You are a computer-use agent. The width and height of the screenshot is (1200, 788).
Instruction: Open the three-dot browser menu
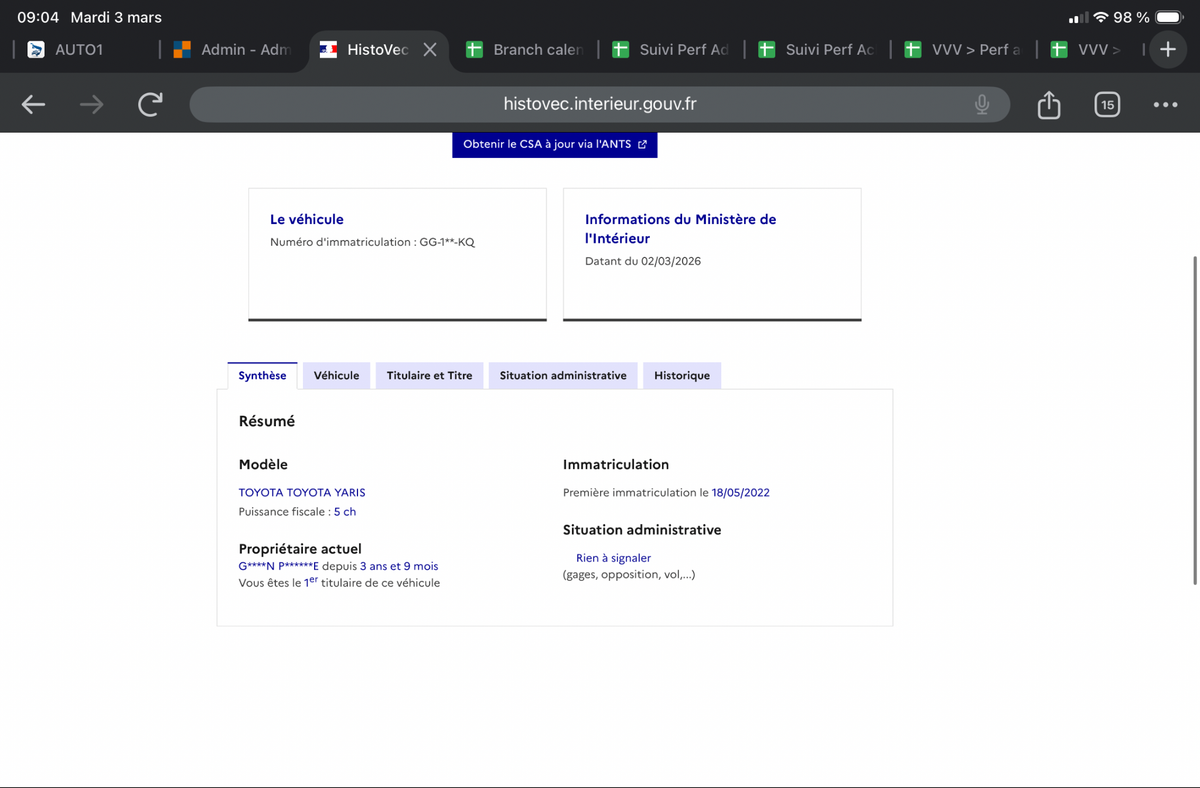tap(1165, 104)
